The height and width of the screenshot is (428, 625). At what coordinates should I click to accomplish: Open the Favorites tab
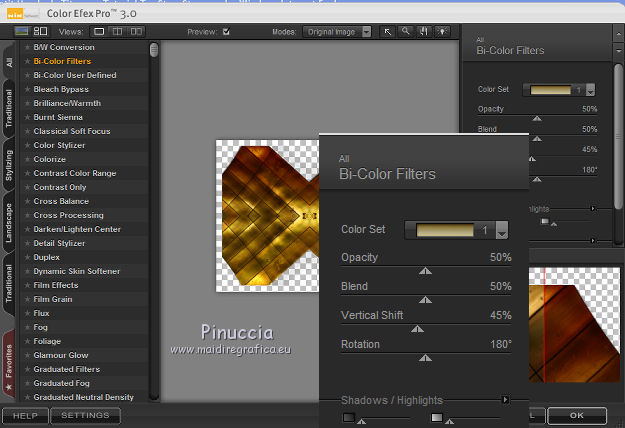(x=9, y=367)
